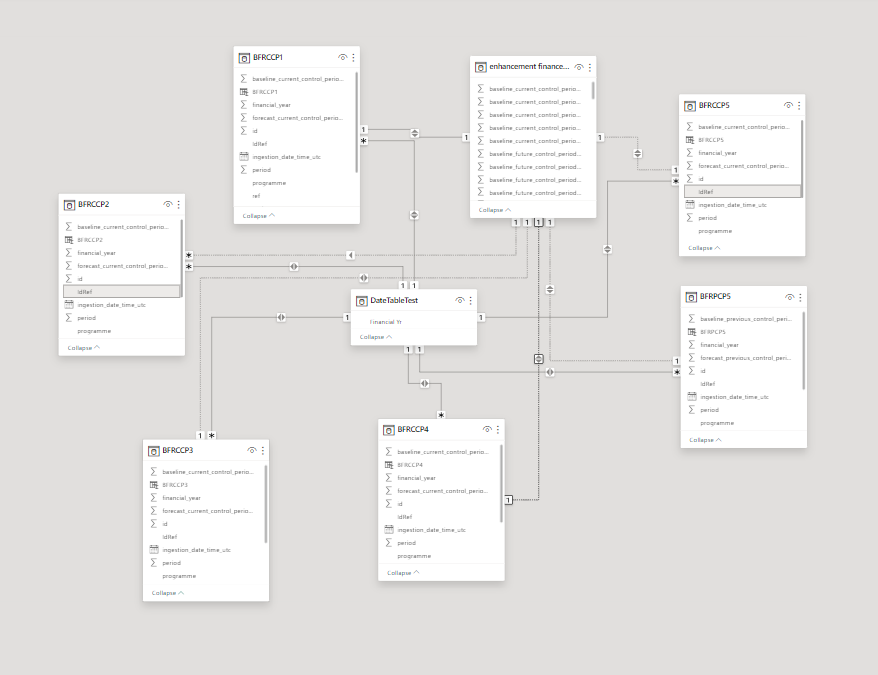Click cross-filter arrow between BFRCCP1 and enhancement finance

click(x=414, y=133)
